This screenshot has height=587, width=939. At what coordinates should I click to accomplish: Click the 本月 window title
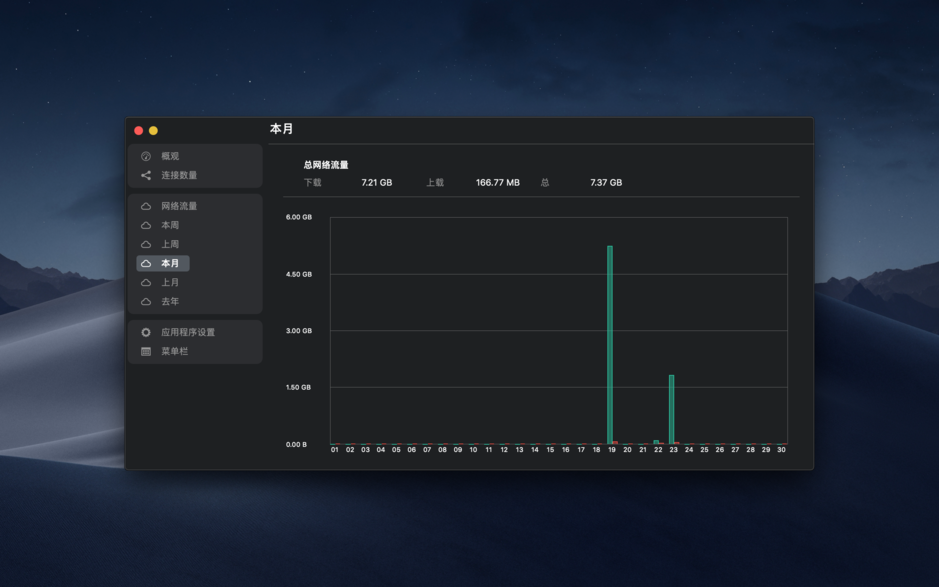pos(281,129)
